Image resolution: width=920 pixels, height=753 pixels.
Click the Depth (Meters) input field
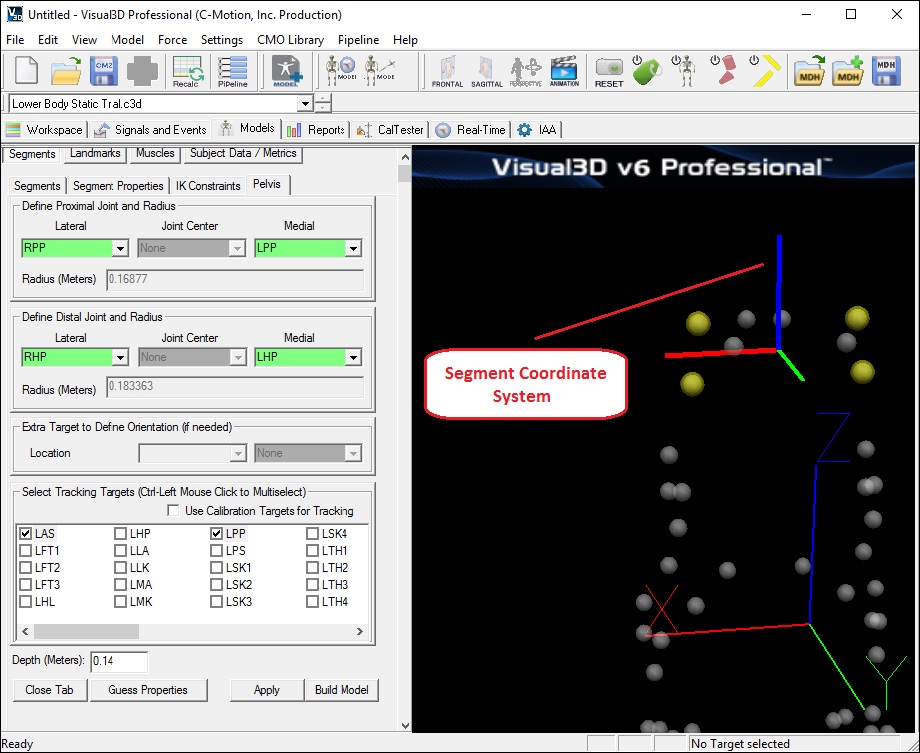click(119, 661)
